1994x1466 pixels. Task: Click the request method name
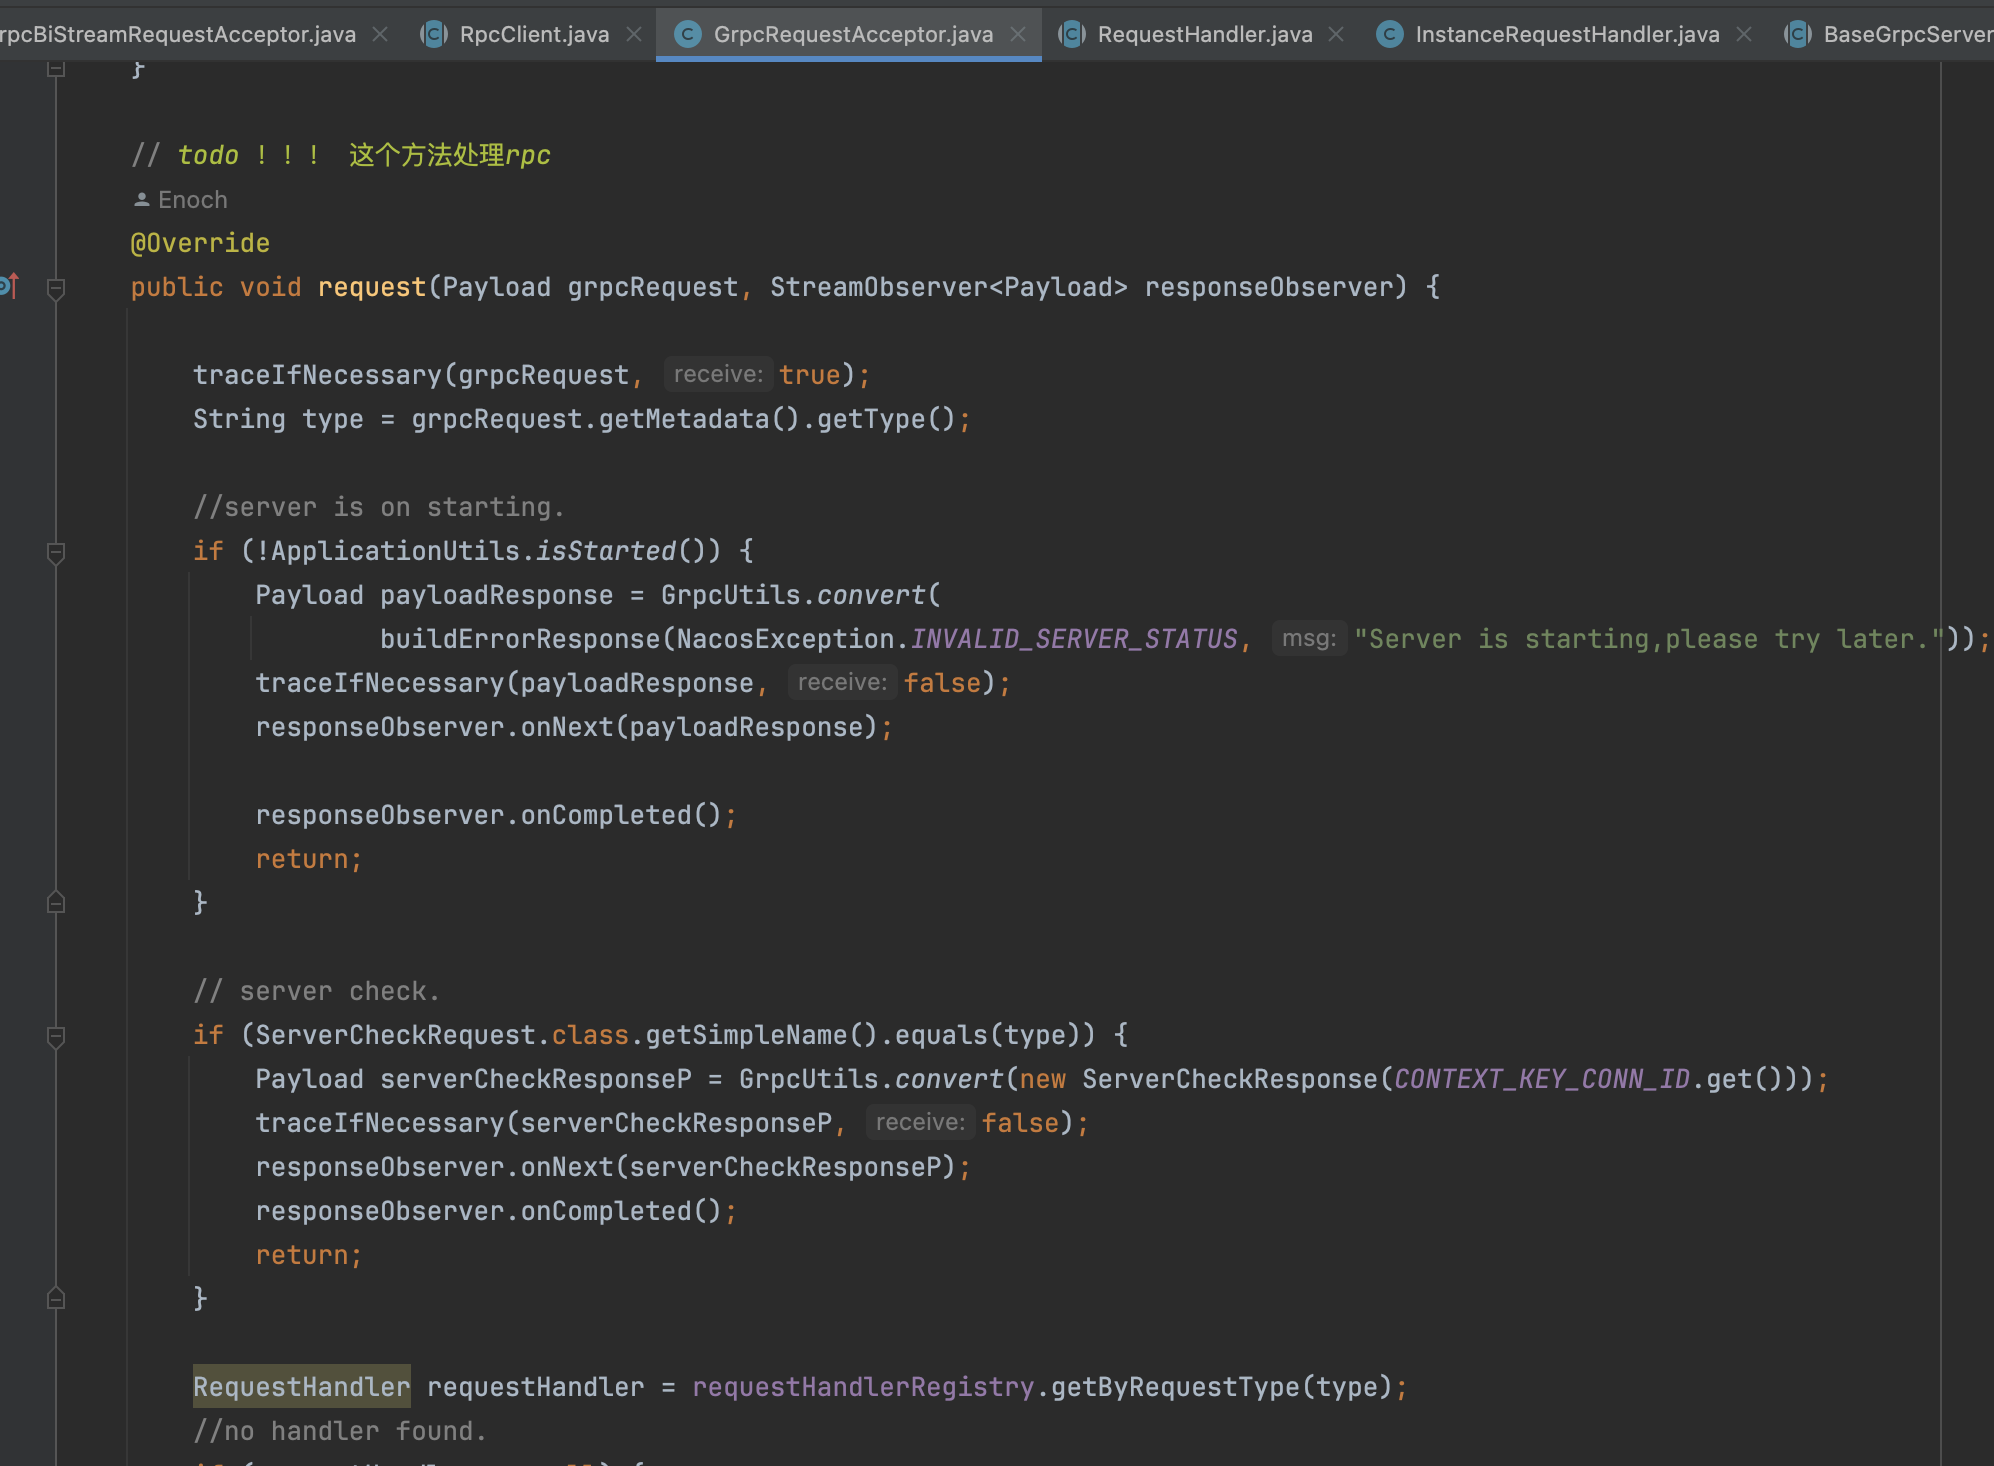372,287
